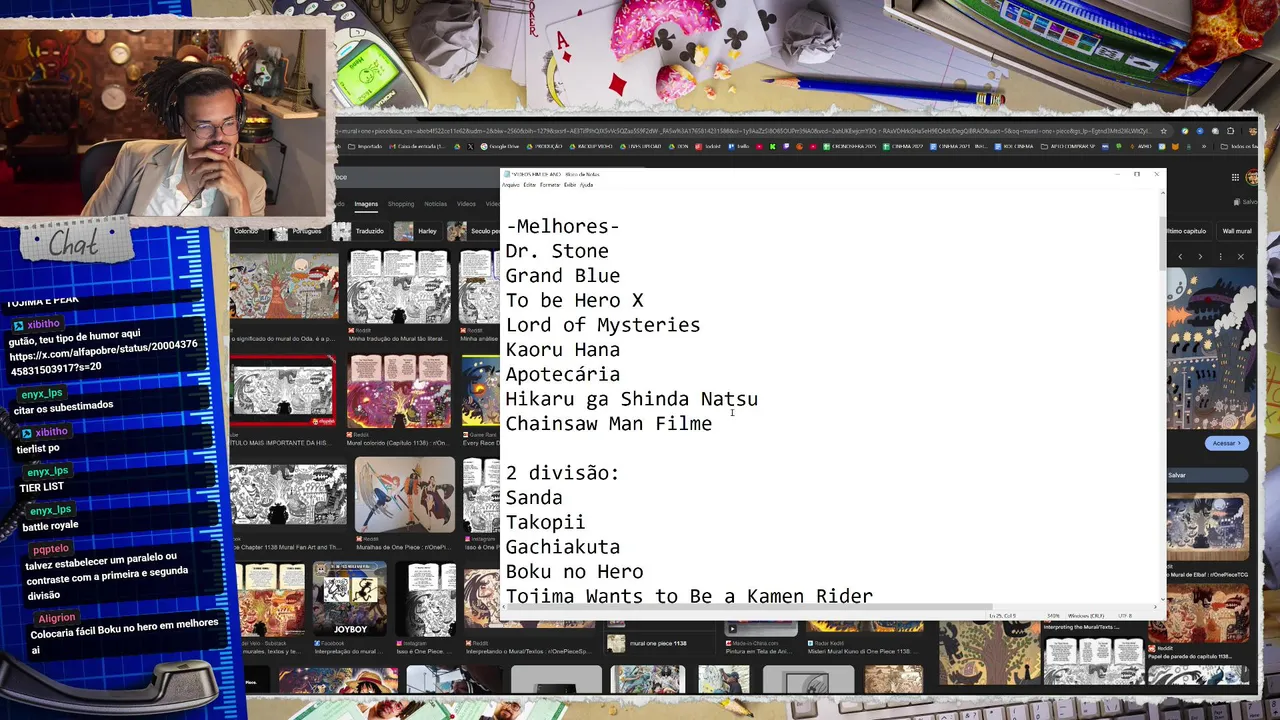Click the 'Sanda' line in Notepad
This screenshot has height=720, width=1280.
pyautogui.click(x=534, y=498)
